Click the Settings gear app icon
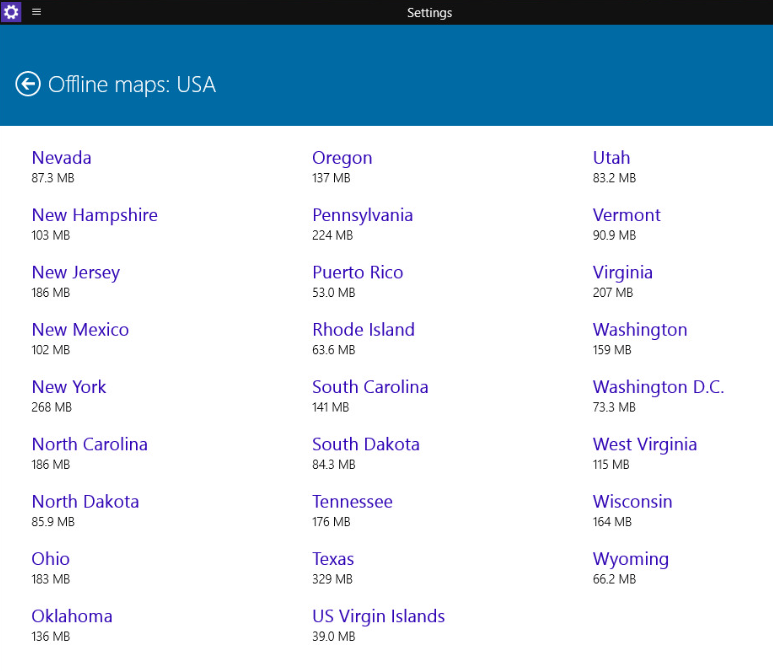This screenshot has height=671, width=773. point(11,11)
